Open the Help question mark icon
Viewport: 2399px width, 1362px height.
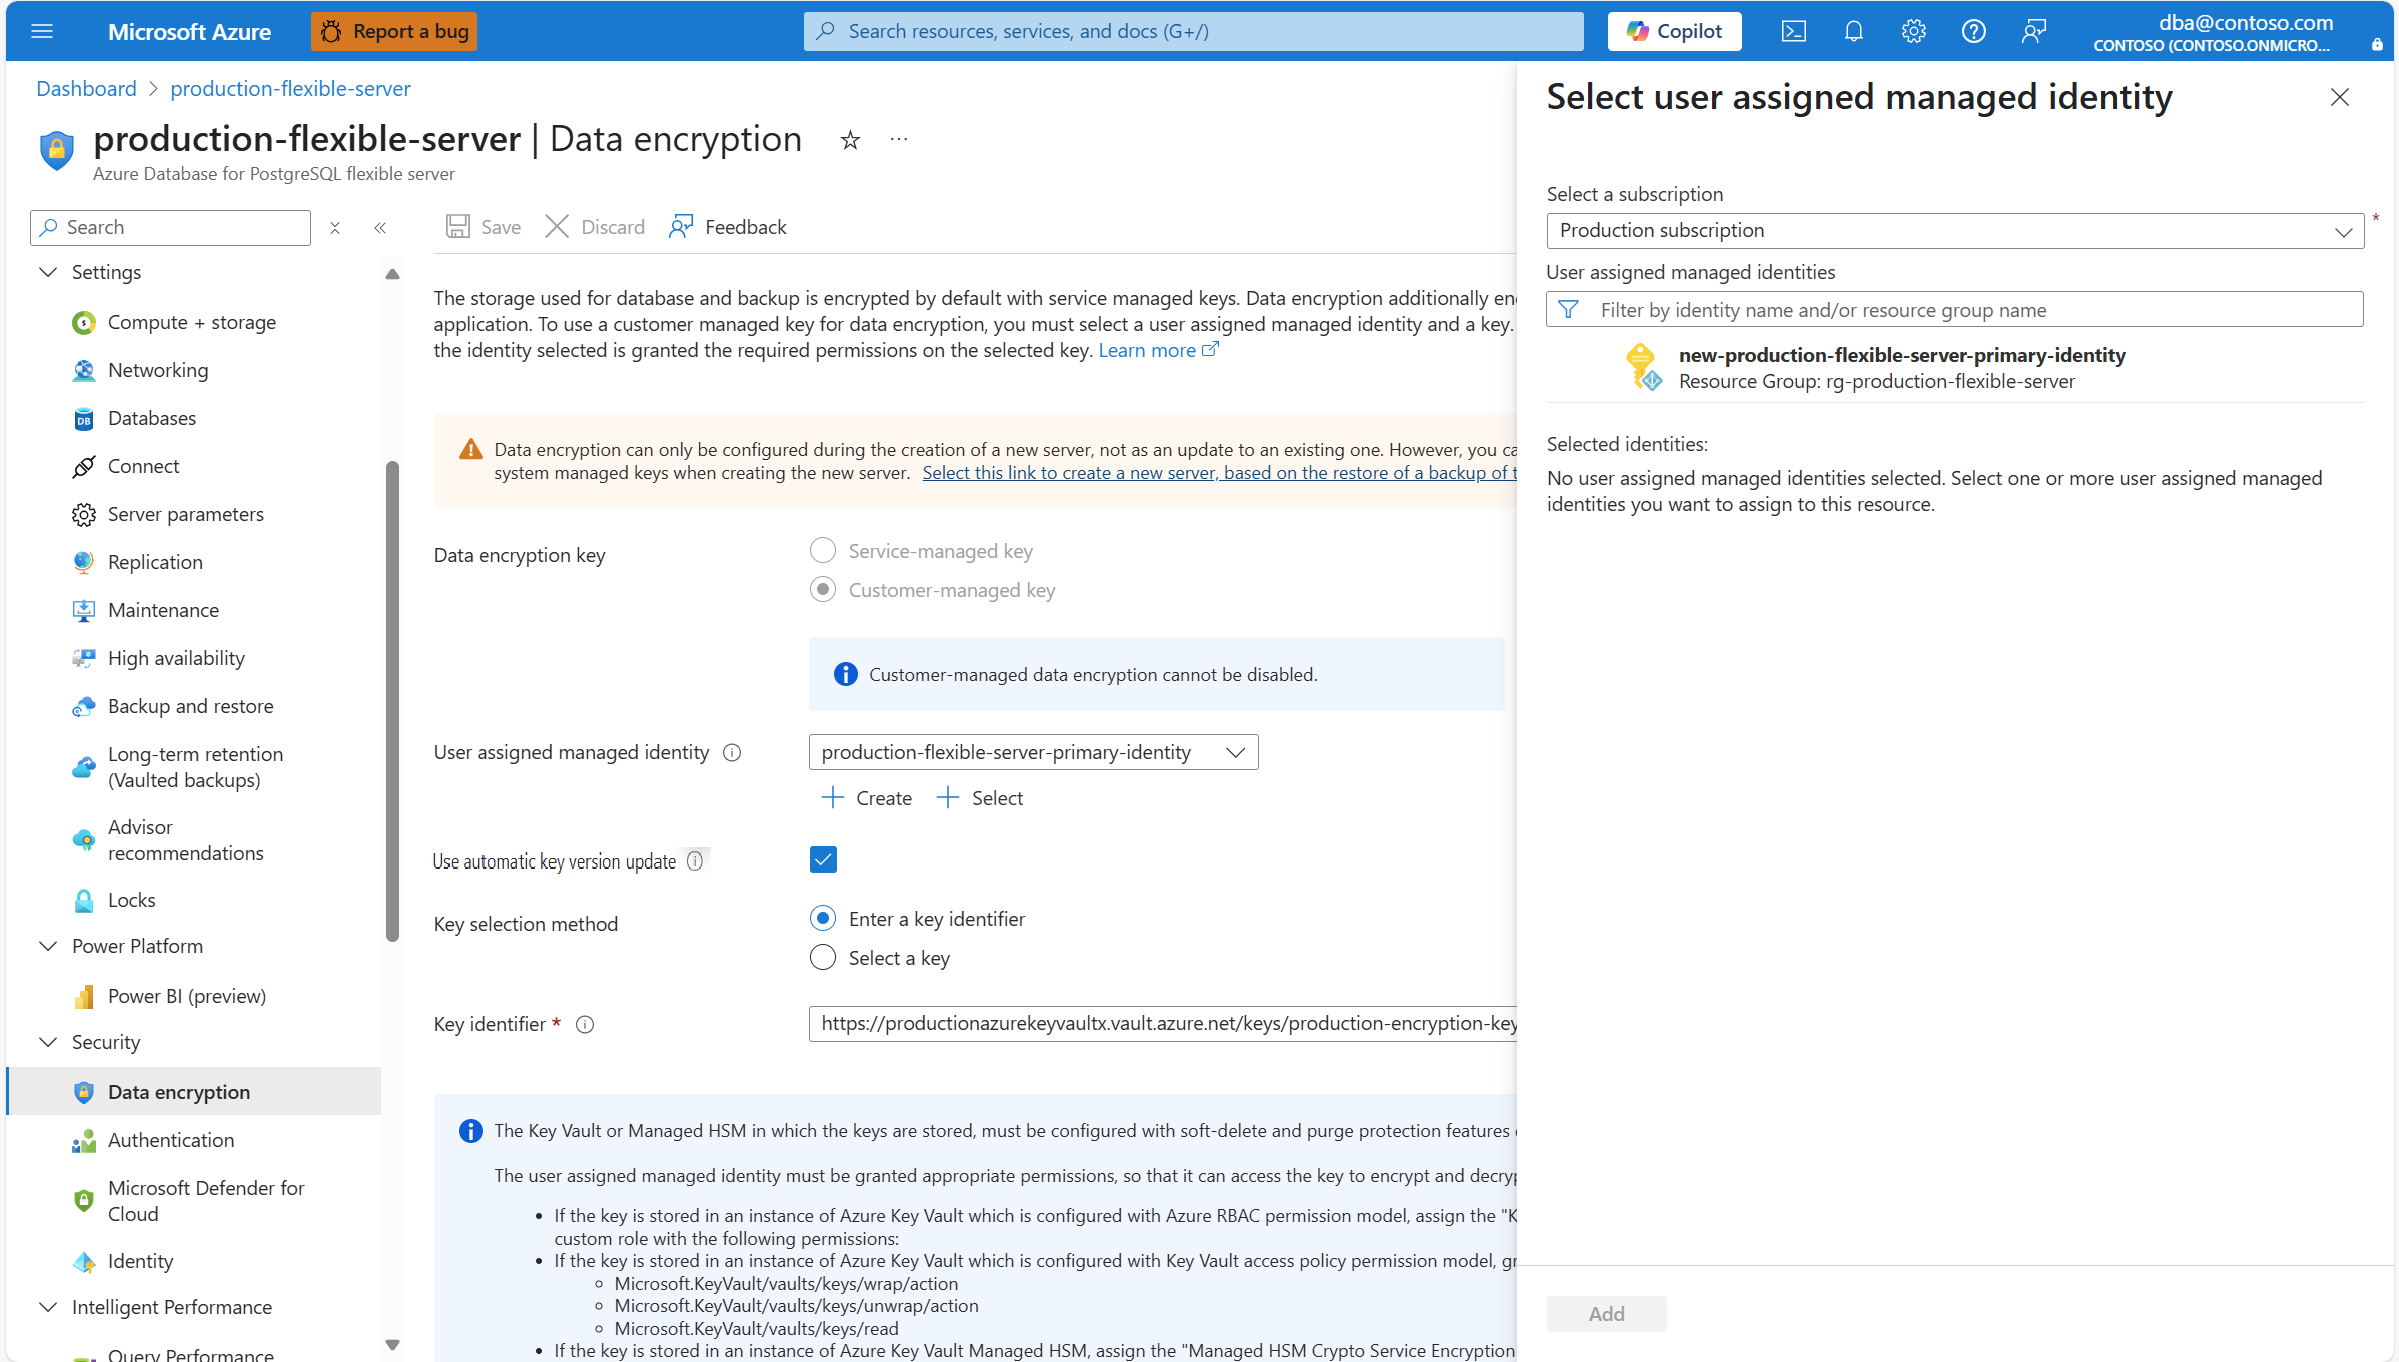(x=1973, y=31)
